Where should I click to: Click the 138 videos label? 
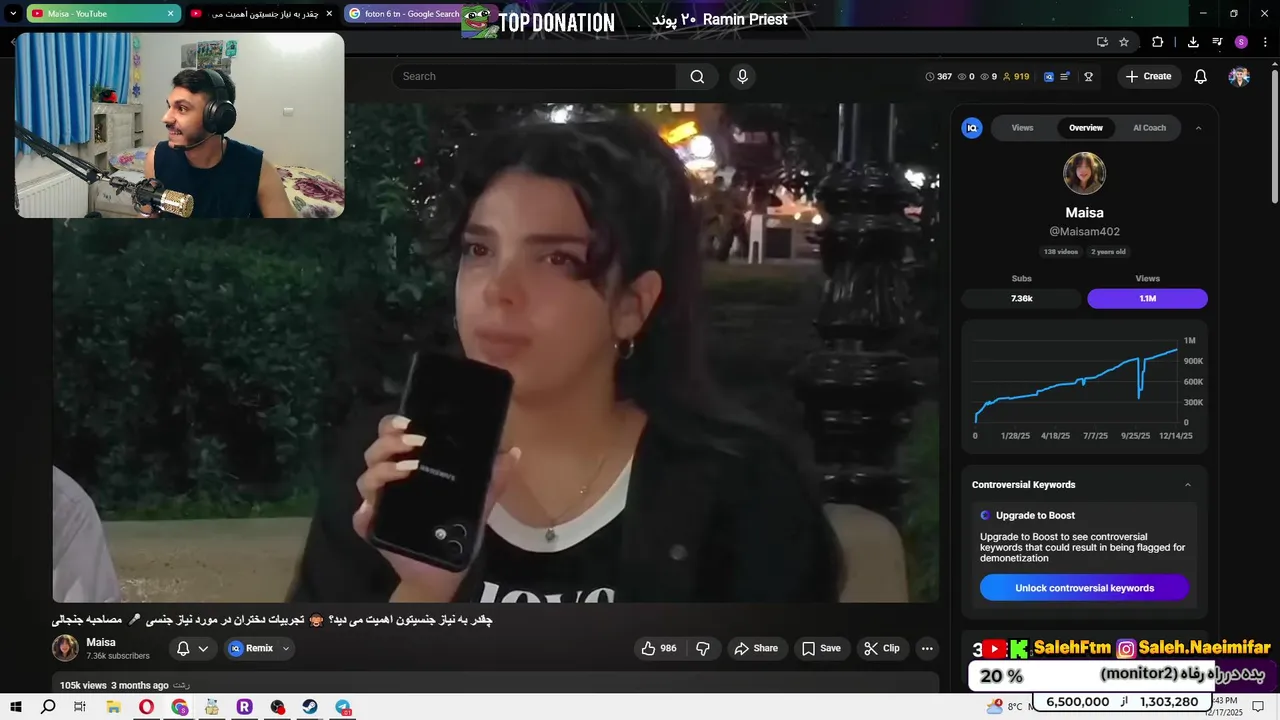coord(1061,252)
